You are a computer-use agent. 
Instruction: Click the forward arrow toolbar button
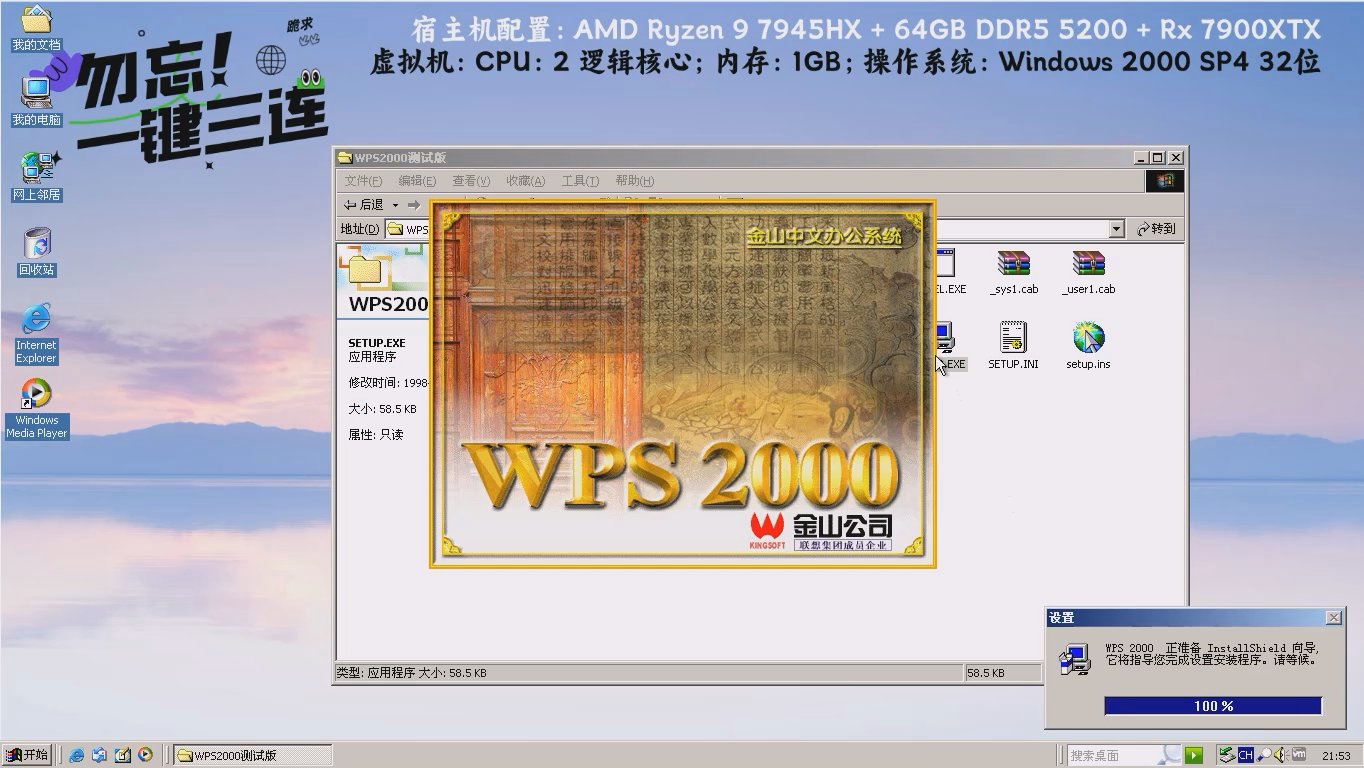[414, 205]
